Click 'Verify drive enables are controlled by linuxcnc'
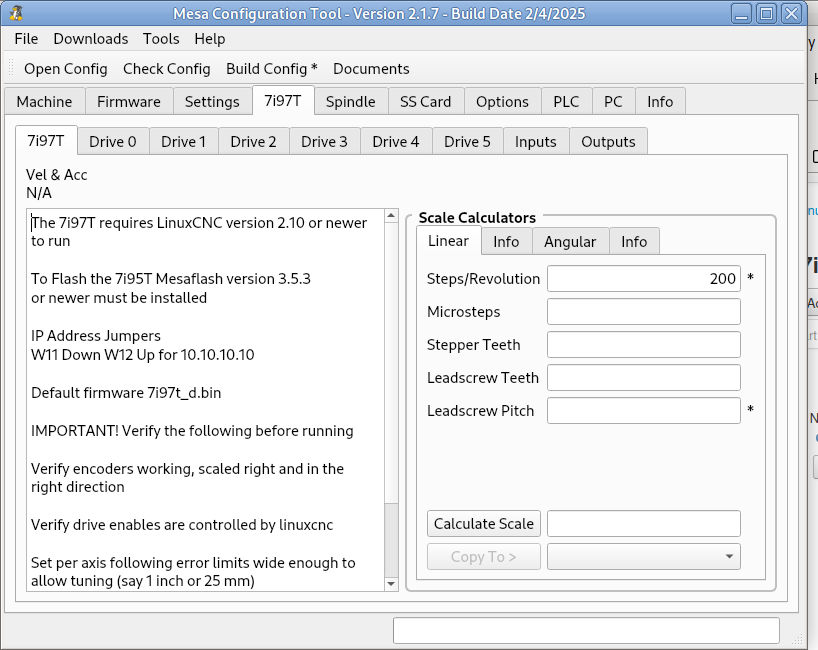Image resolution: width=818 pixels, height=650 pixels. click(x=182, y=524)
